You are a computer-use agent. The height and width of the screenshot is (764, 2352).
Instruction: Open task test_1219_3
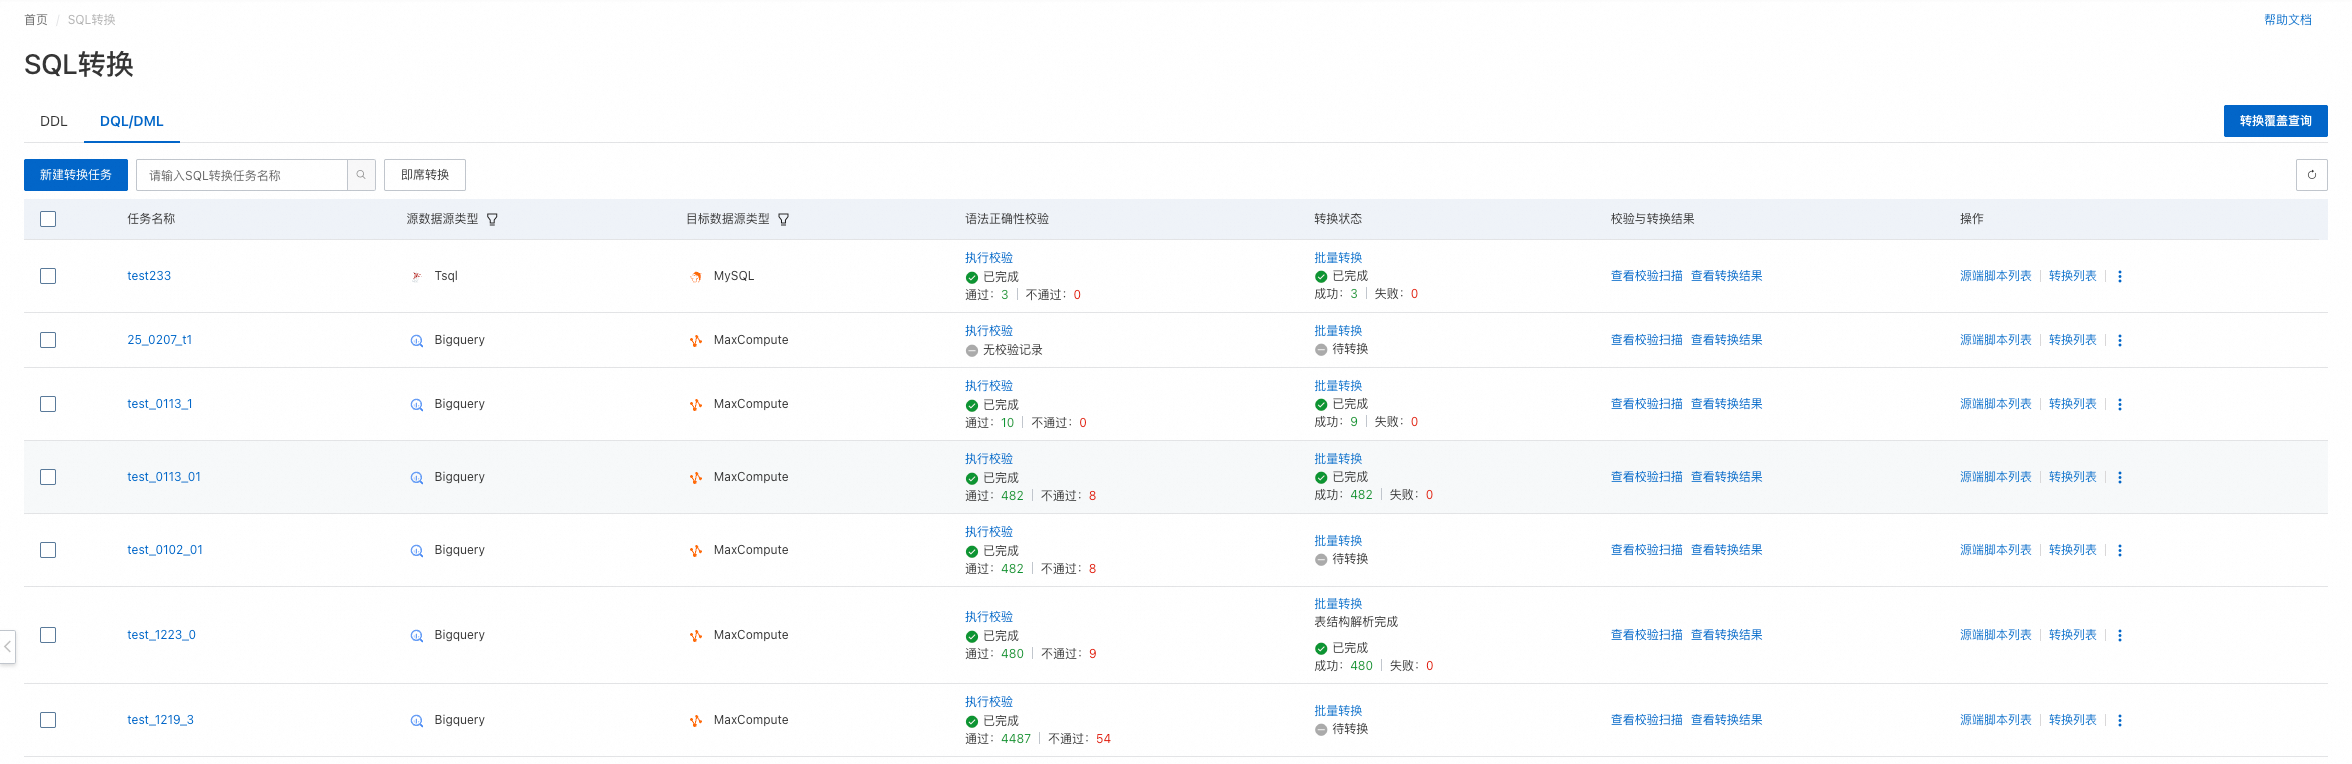[160, 720]
